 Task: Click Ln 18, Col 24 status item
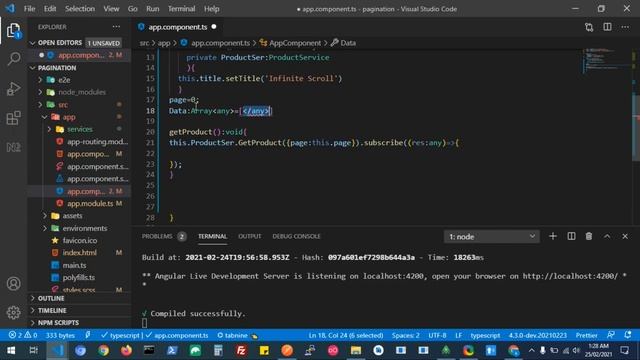[x=346, y=336]
